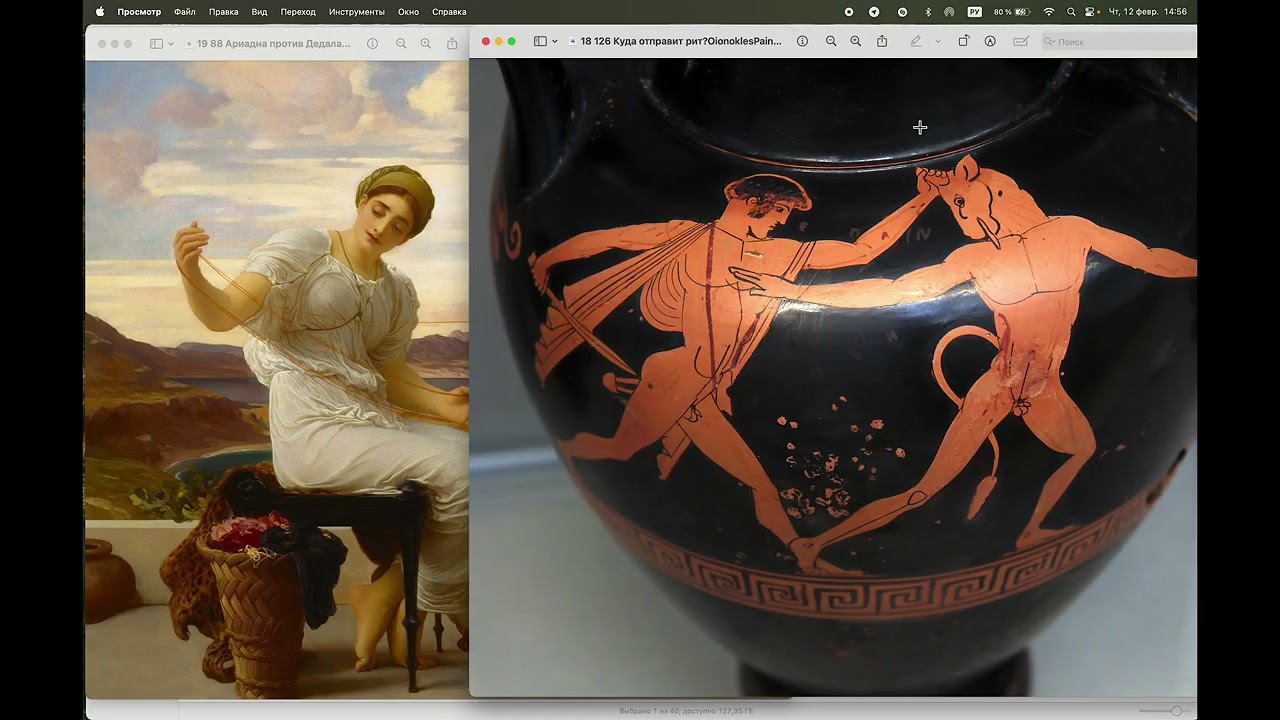
Task: Click the Finder status text about 40 items
Action: point(686,711)
